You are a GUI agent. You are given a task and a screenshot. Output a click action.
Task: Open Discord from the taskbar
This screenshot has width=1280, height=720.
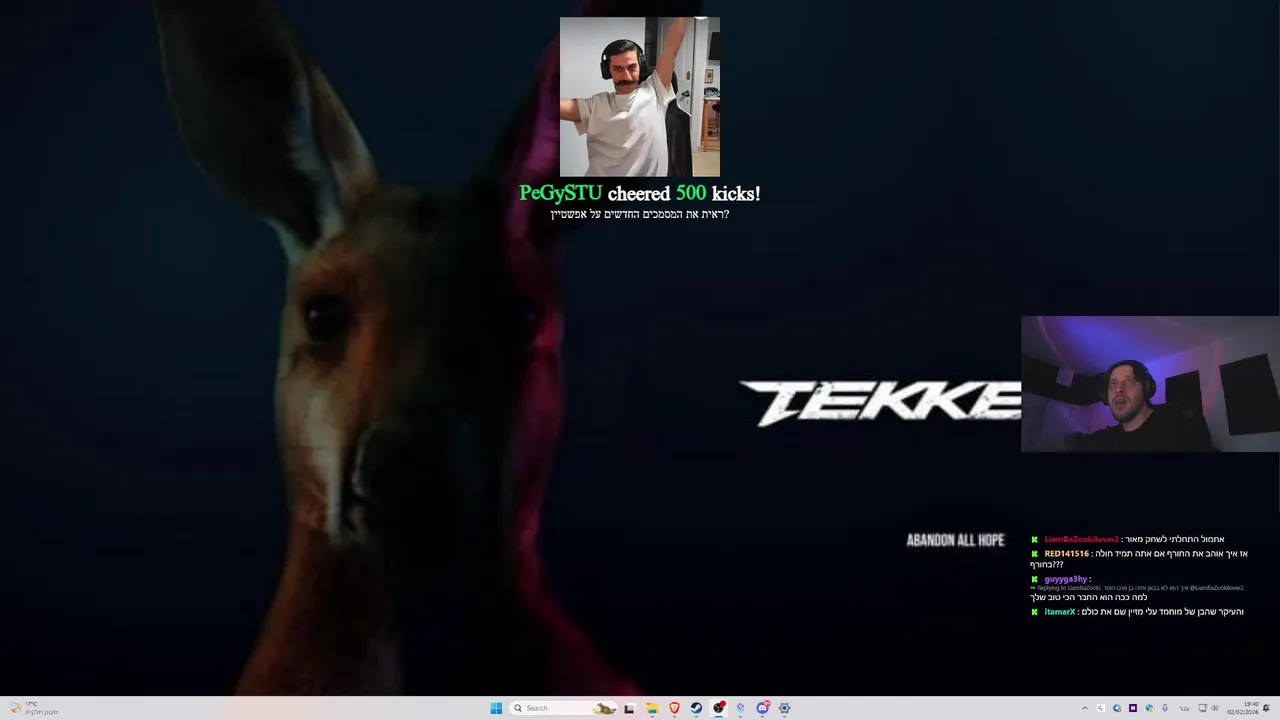coord(762,708)
